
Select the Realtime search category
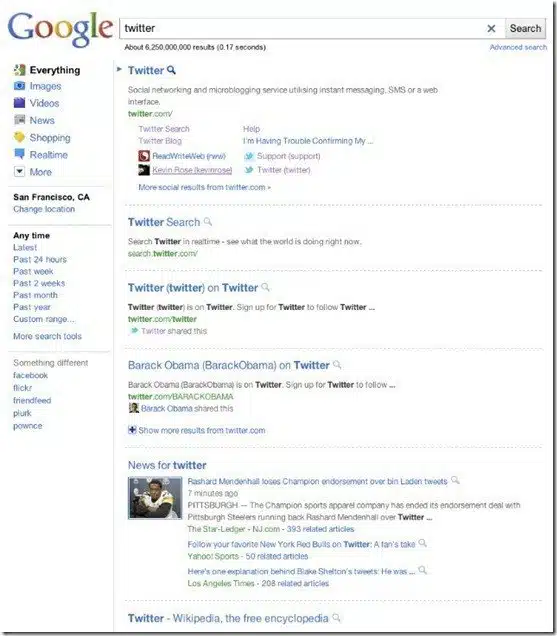pos(49,155)
